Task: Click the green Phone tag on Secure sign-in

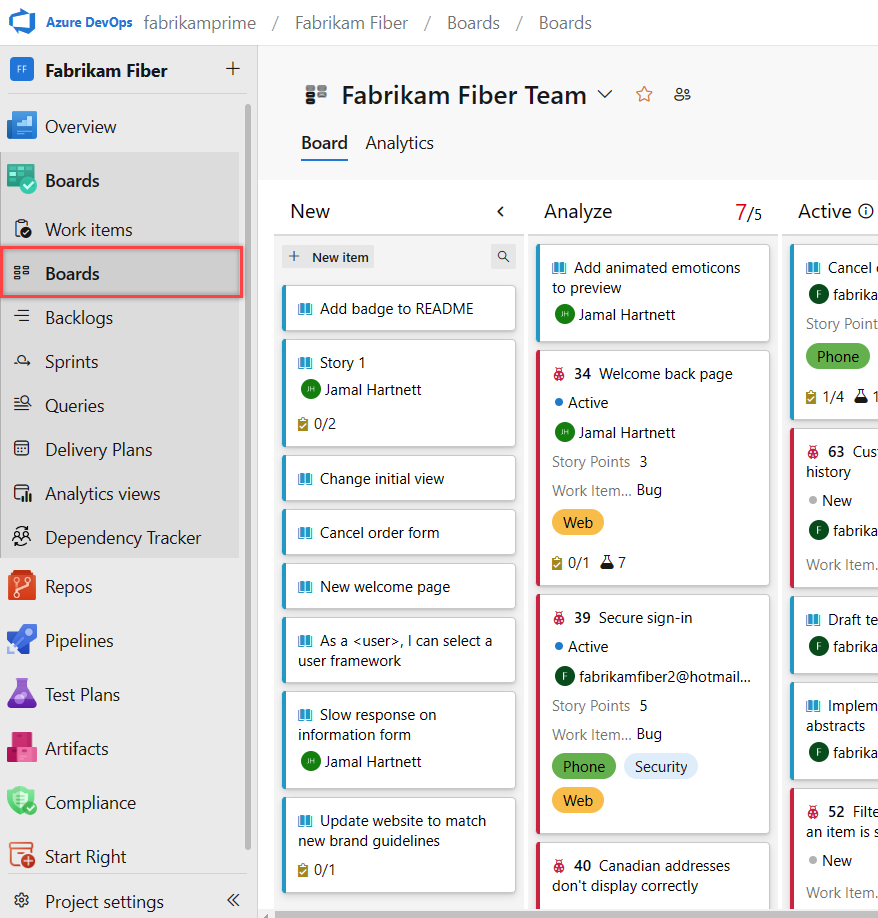Action: tap(583, 767)
